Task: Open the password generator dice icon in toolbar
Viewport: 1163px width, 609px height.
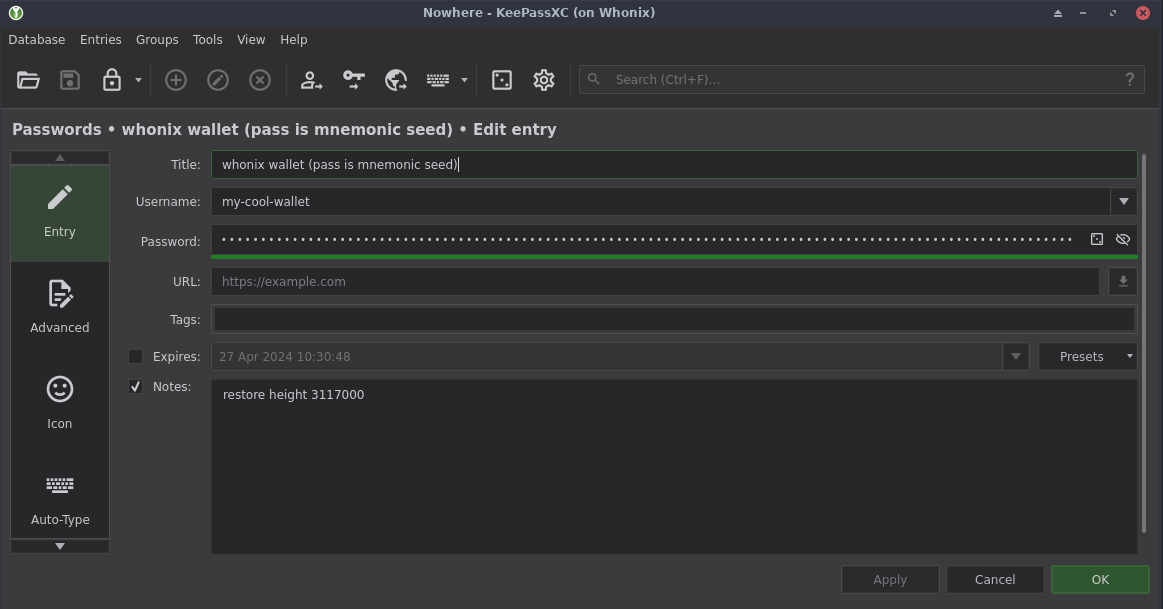Action: click(x=502, y=80)
